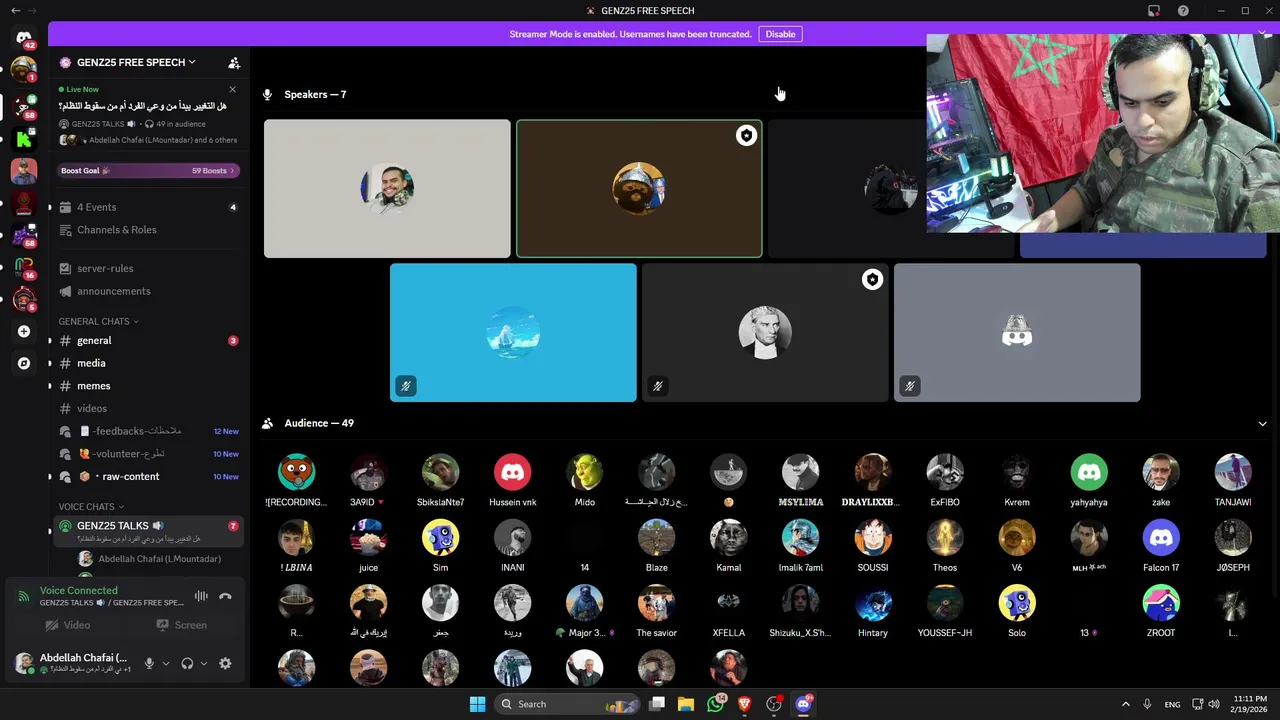Open the Boost Goal progress bar
This screenshot has width=1280, height=720.
pos(148,171)
